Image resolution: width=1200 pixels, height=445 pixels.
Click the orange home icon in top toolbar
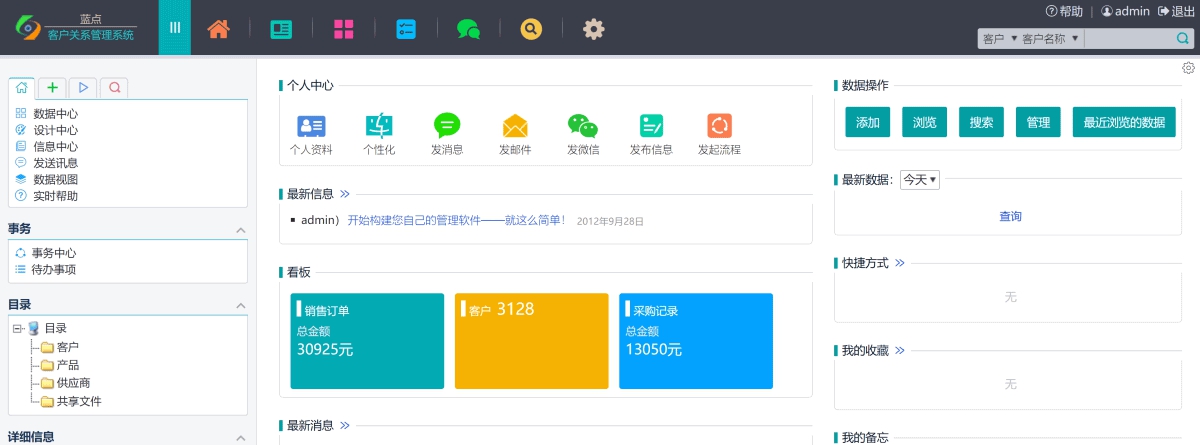(218, 29)
